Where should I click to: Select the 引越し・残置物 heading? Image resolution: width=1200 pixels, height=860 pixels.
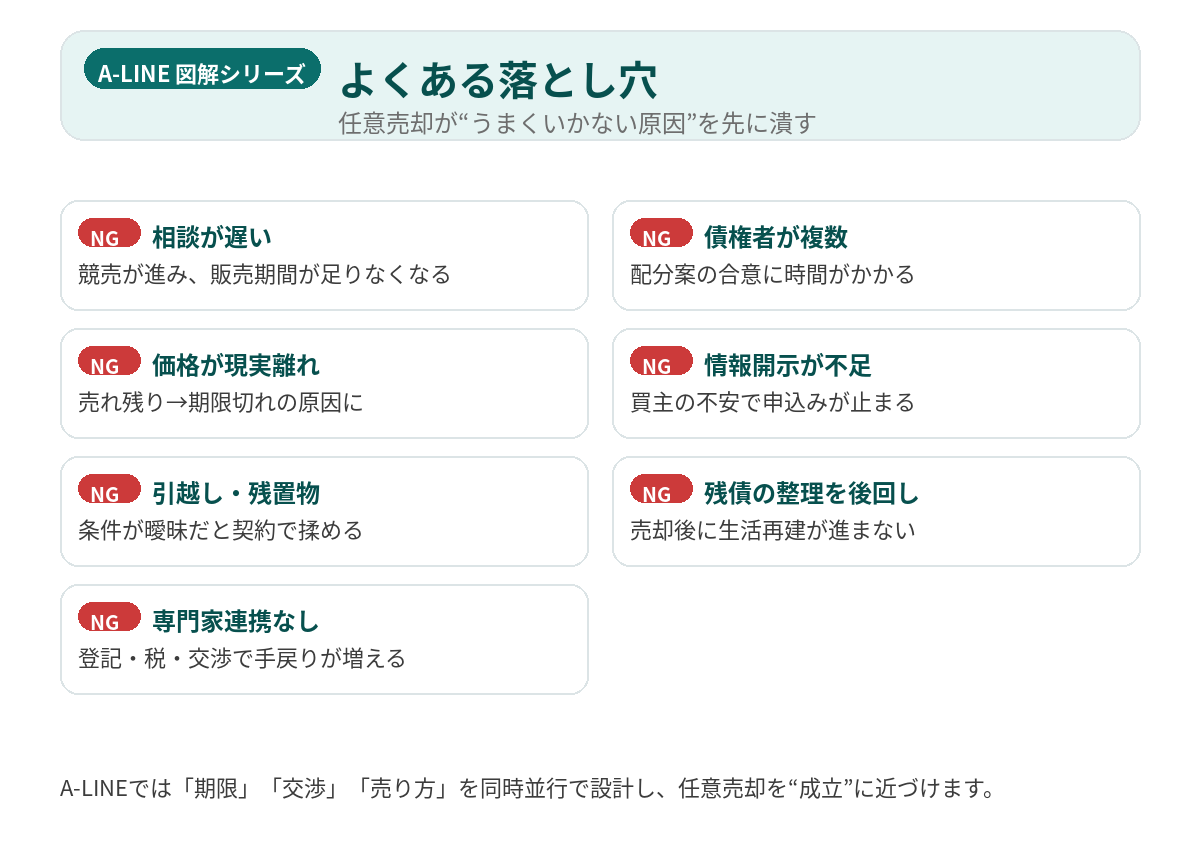point(236,493)
